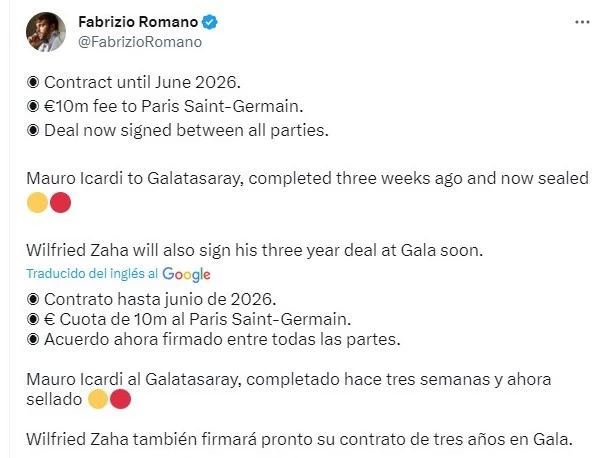
Task: Click the bullet before "Contract until June 2026"
Action: click(33, 81)
